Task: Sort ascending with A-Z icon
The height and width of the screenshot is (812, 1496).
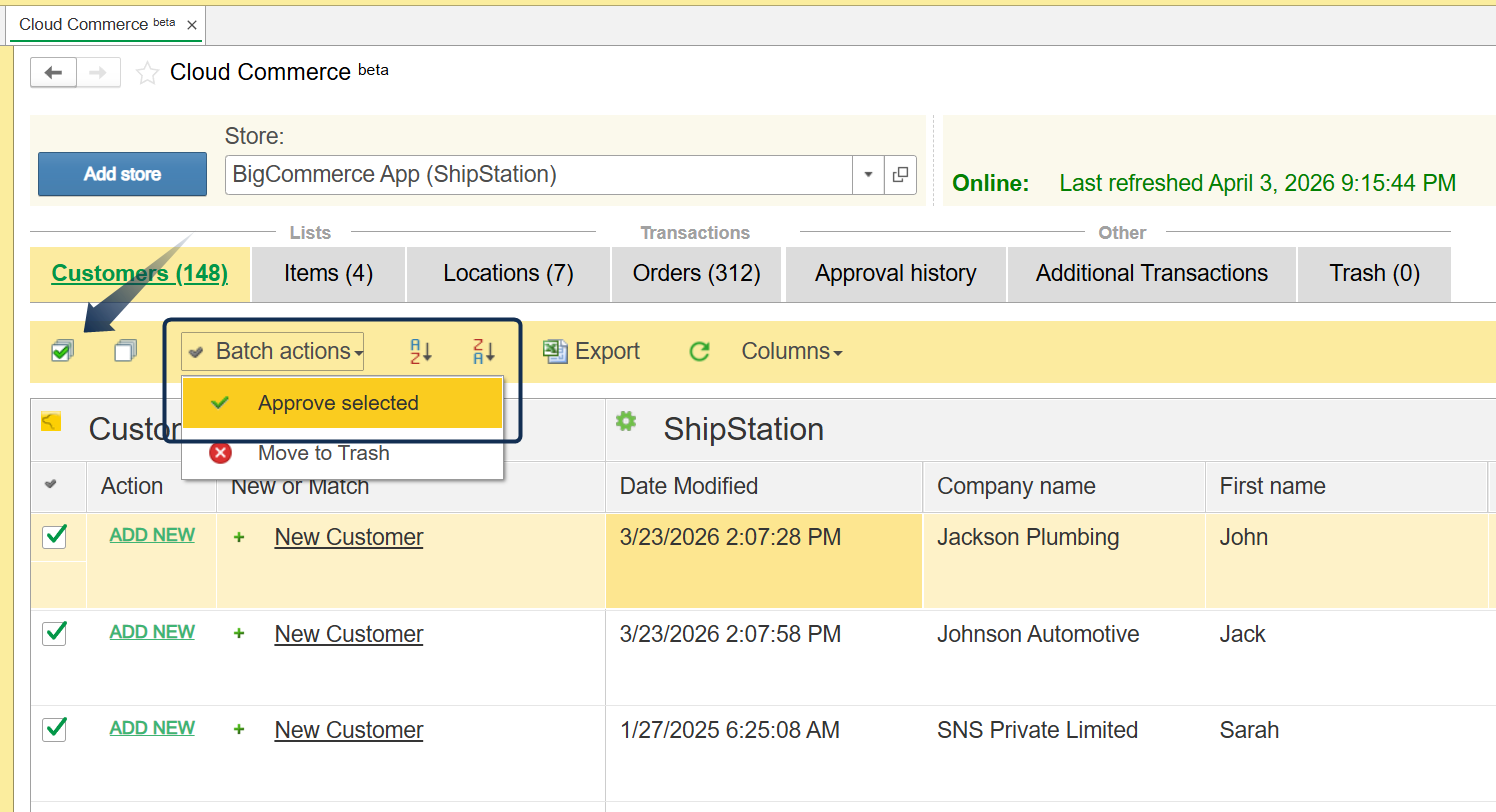Action: point(421,351)
